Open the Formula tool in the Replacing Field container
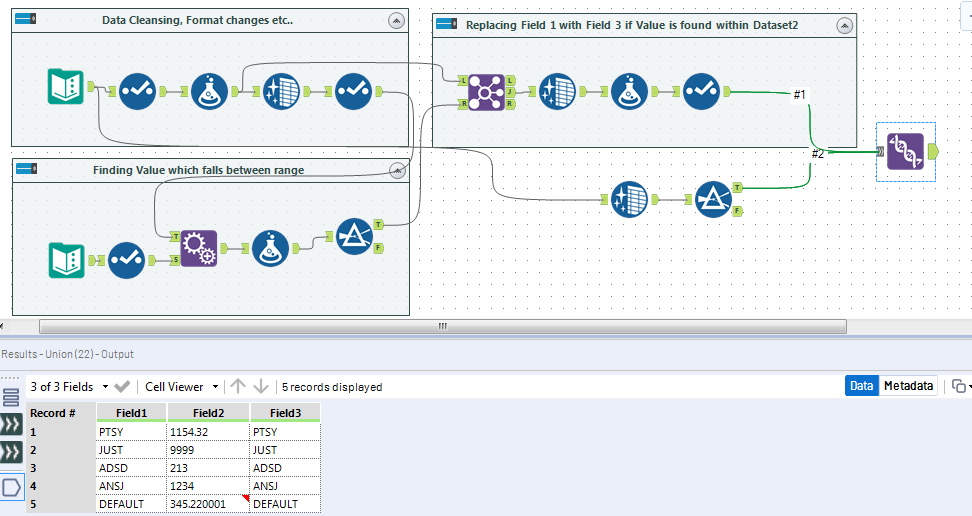The width and height of the screenshot is (972, 516). tap(629, 92)
